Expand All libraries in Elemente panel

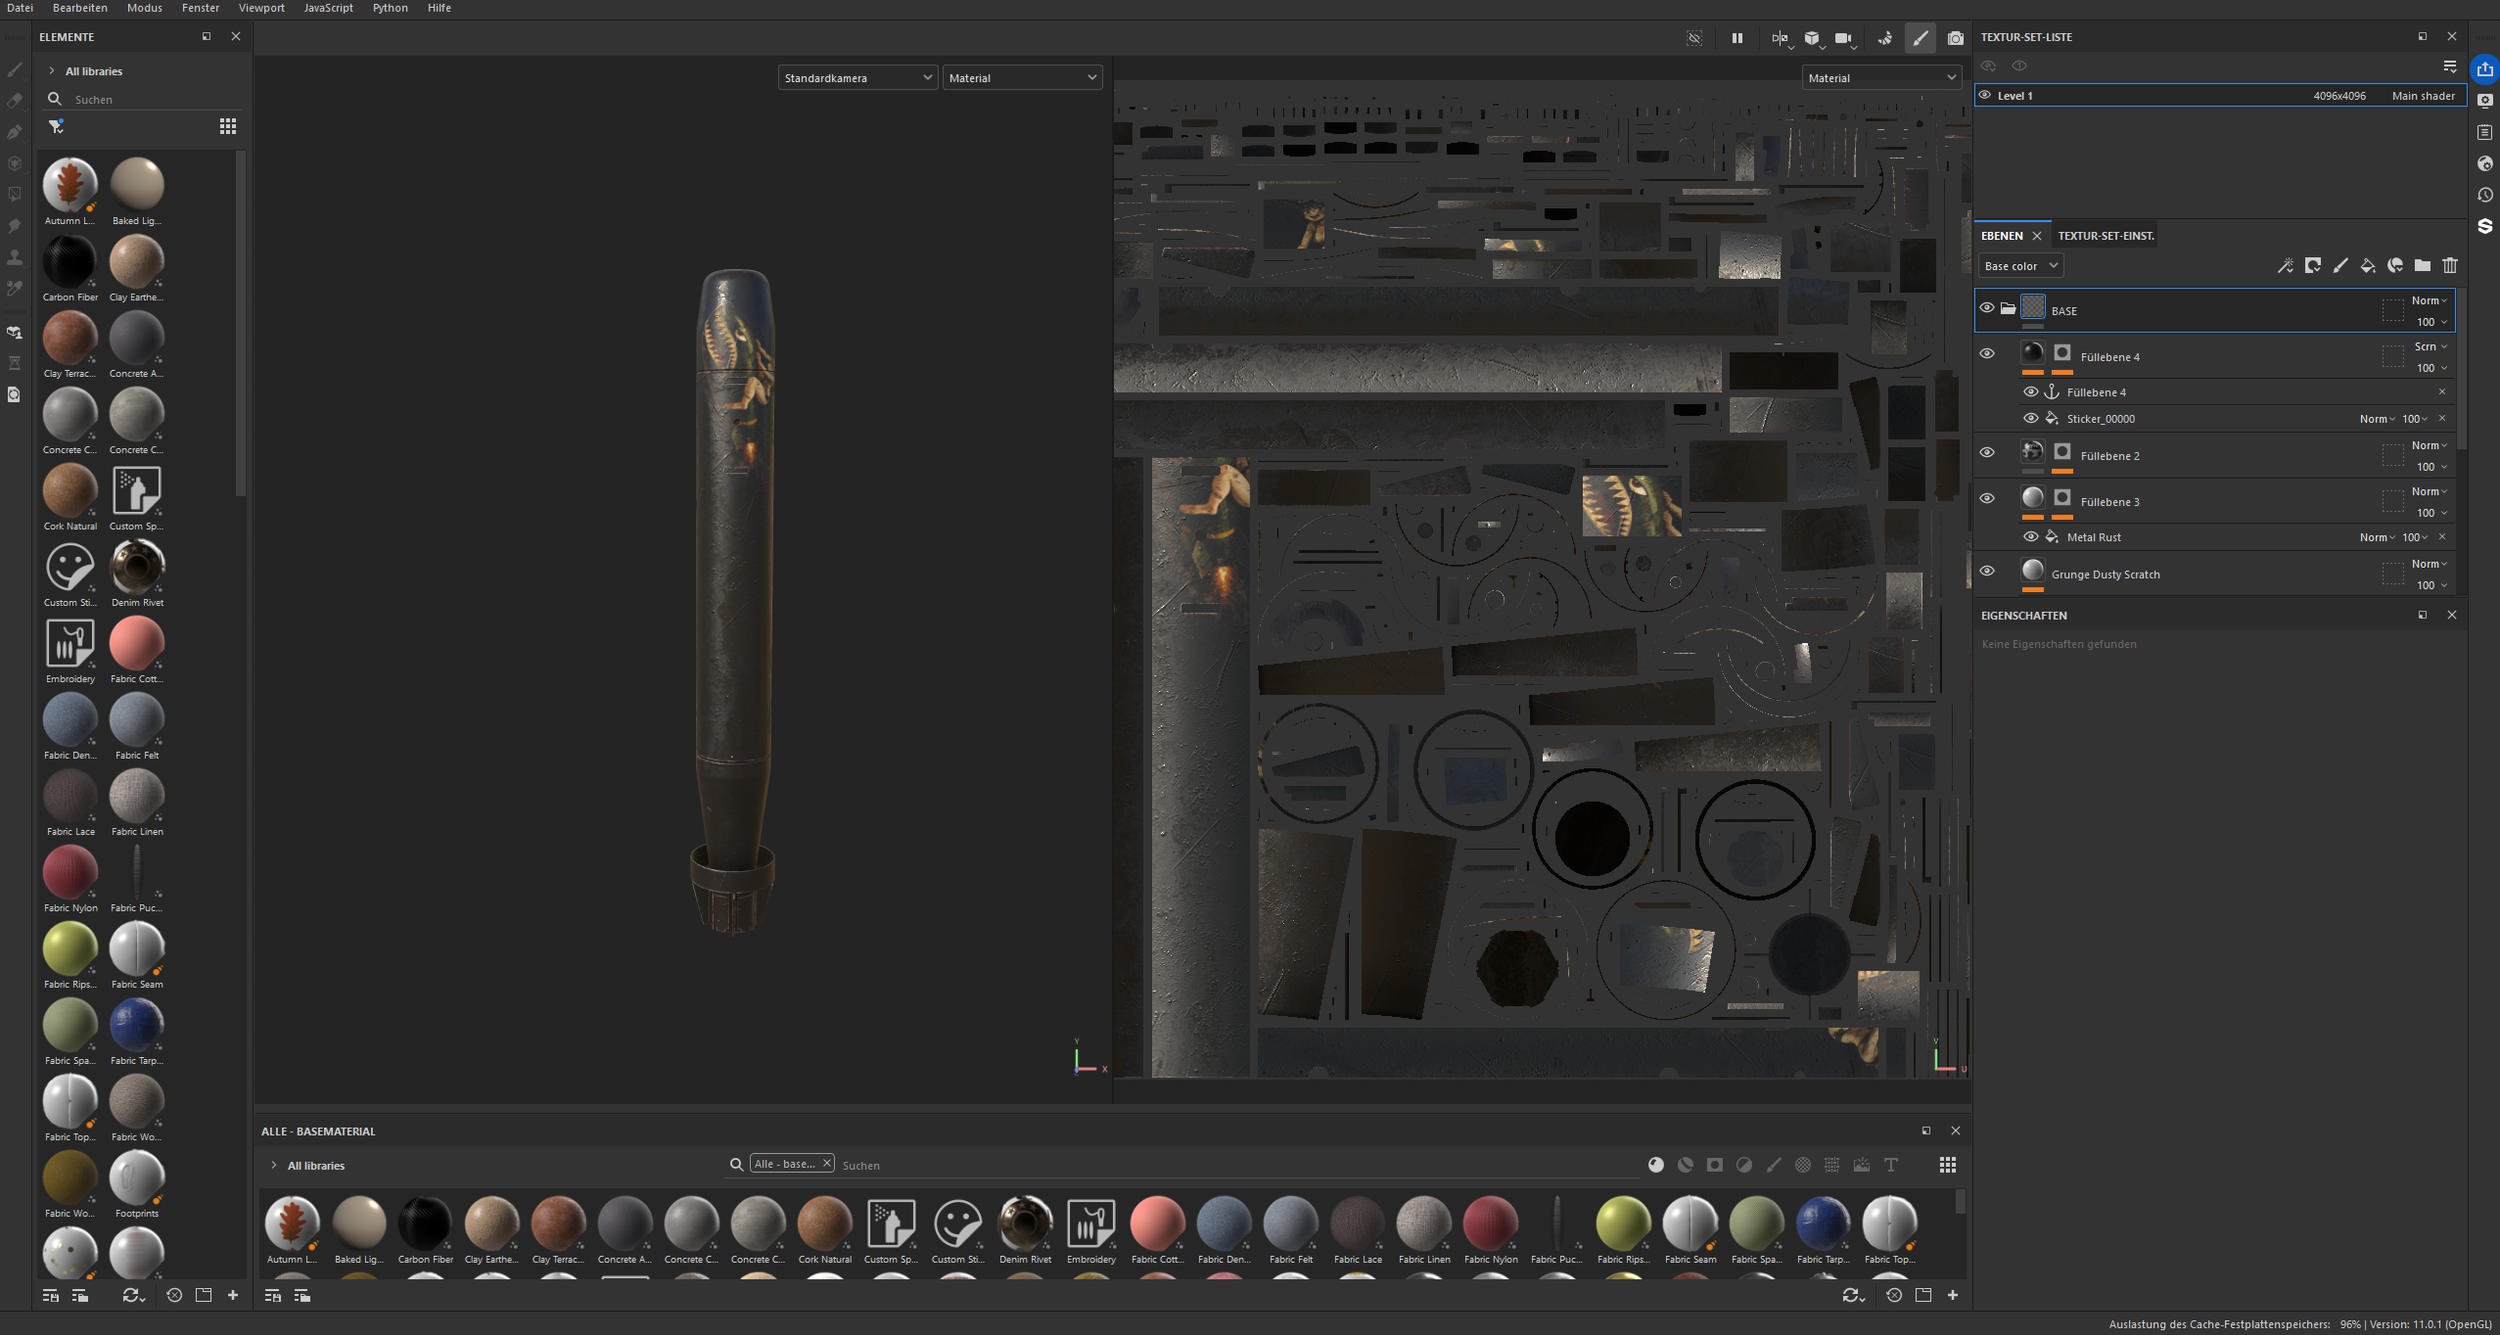52,71
